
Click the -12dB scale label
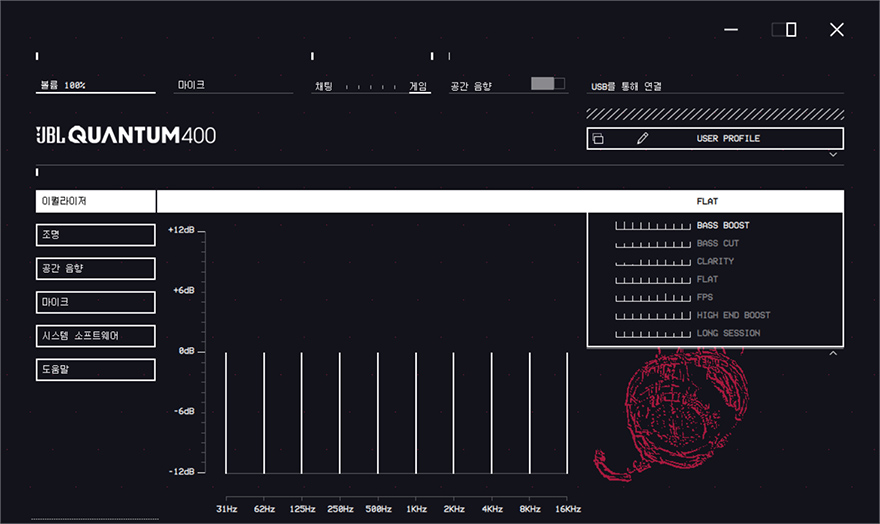tap(182, 472)
